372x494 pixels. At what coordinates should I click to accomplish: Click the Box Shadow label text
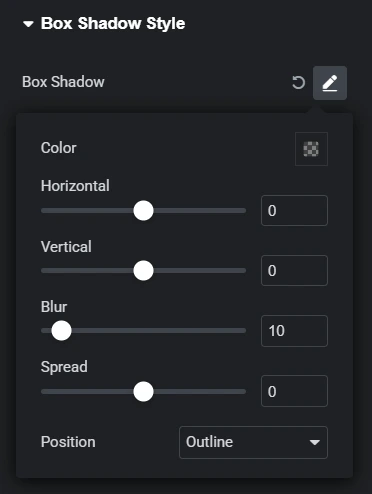(63, 82)
